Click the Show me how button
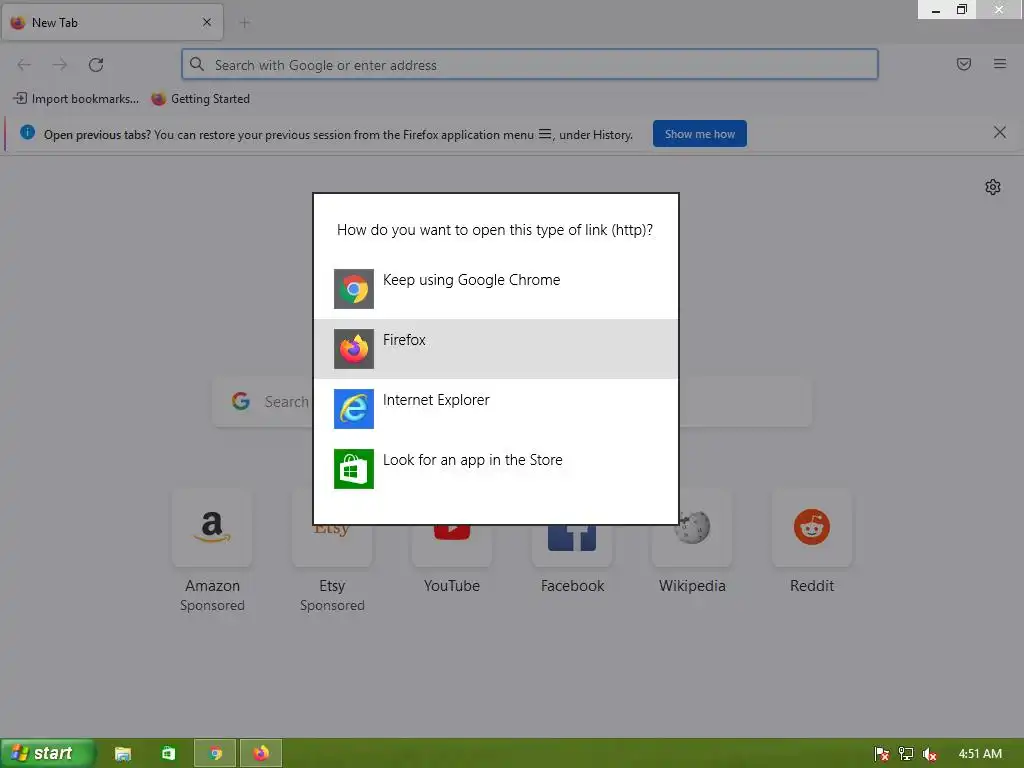The height and width of the screenshot is (768, 1024). tap(699, 134)
